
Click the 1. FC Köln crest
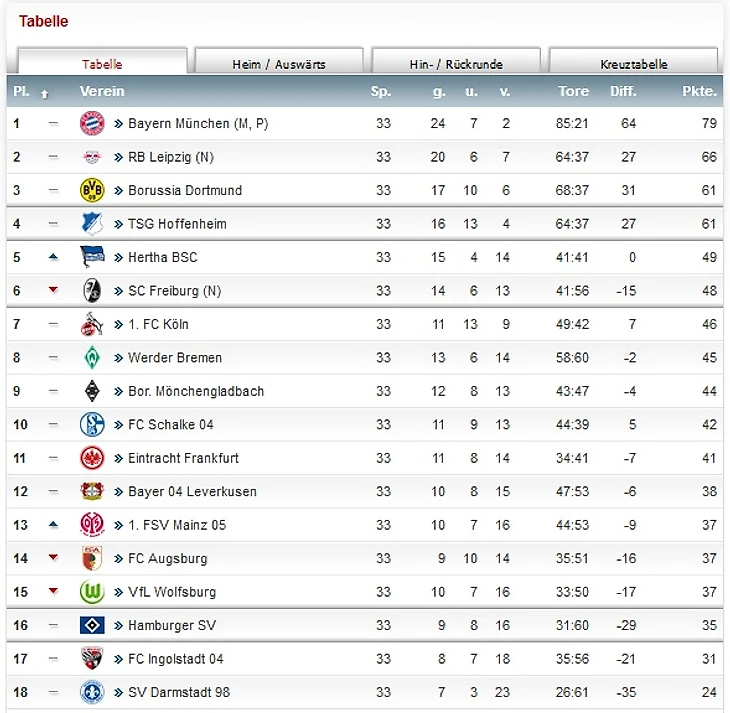pyautogui.click(x=92, y=324)
